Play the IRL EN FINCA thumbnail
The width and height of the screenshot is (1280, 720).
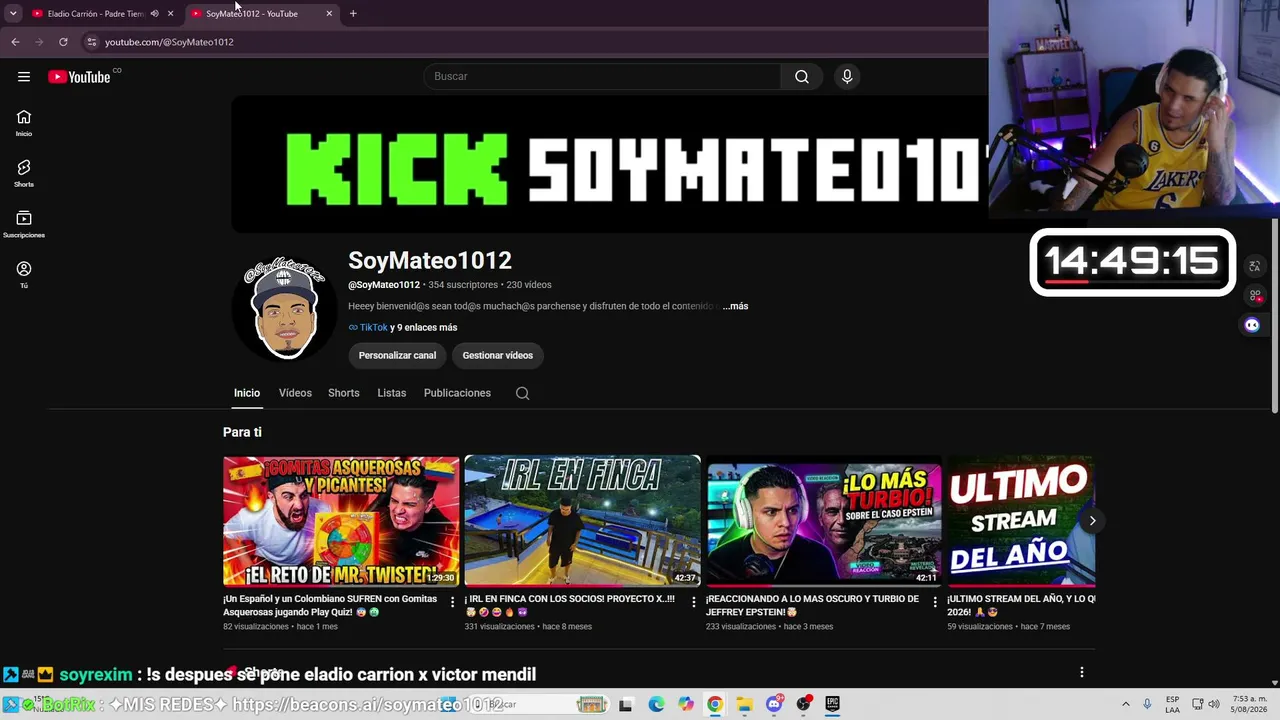(x=582, y=521)
